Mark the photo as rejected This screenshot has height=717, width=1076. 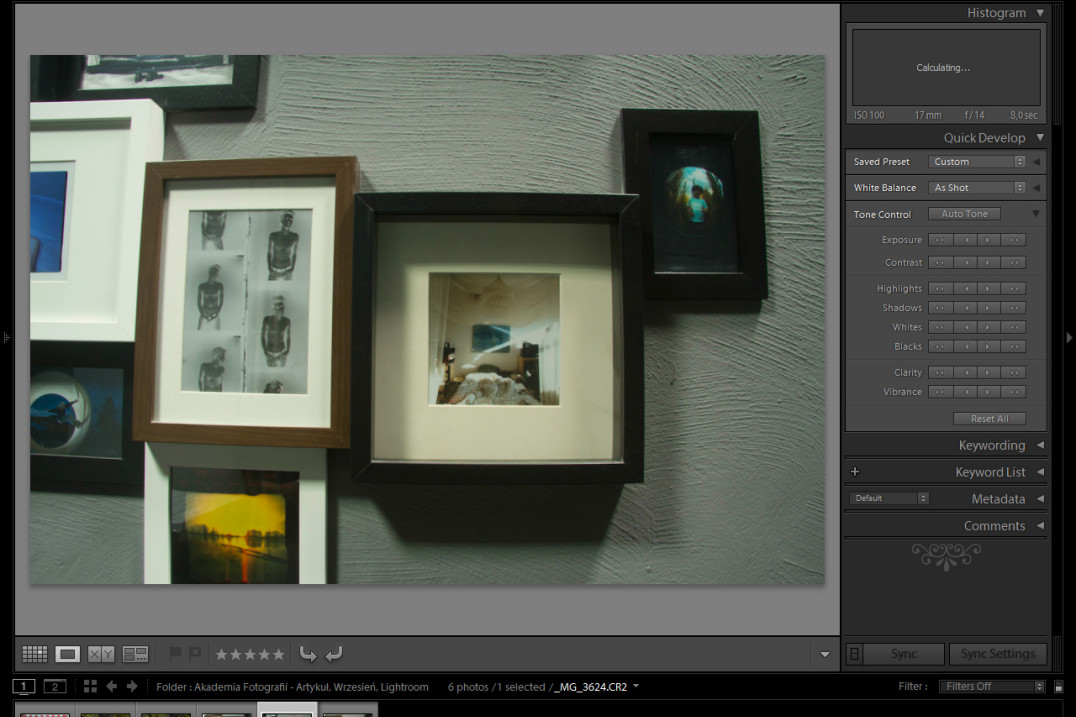click(x=195, y=654)
